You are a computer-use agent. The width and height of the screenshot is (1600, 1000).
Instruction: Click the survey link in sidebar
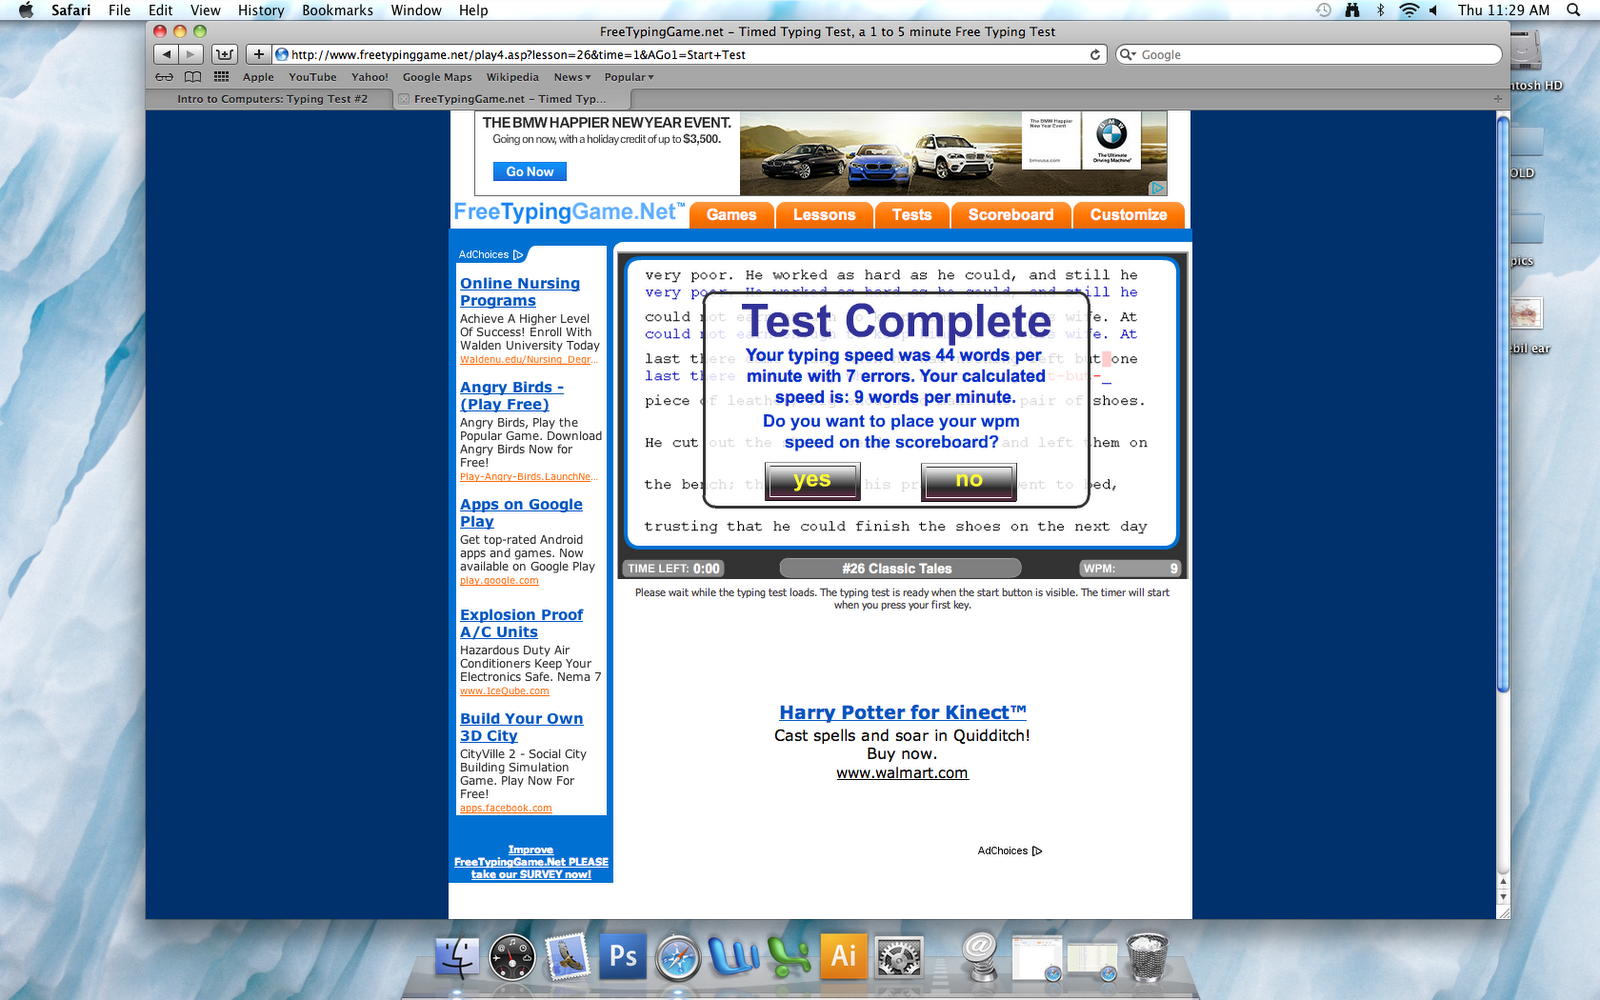[x=531, y=862]
